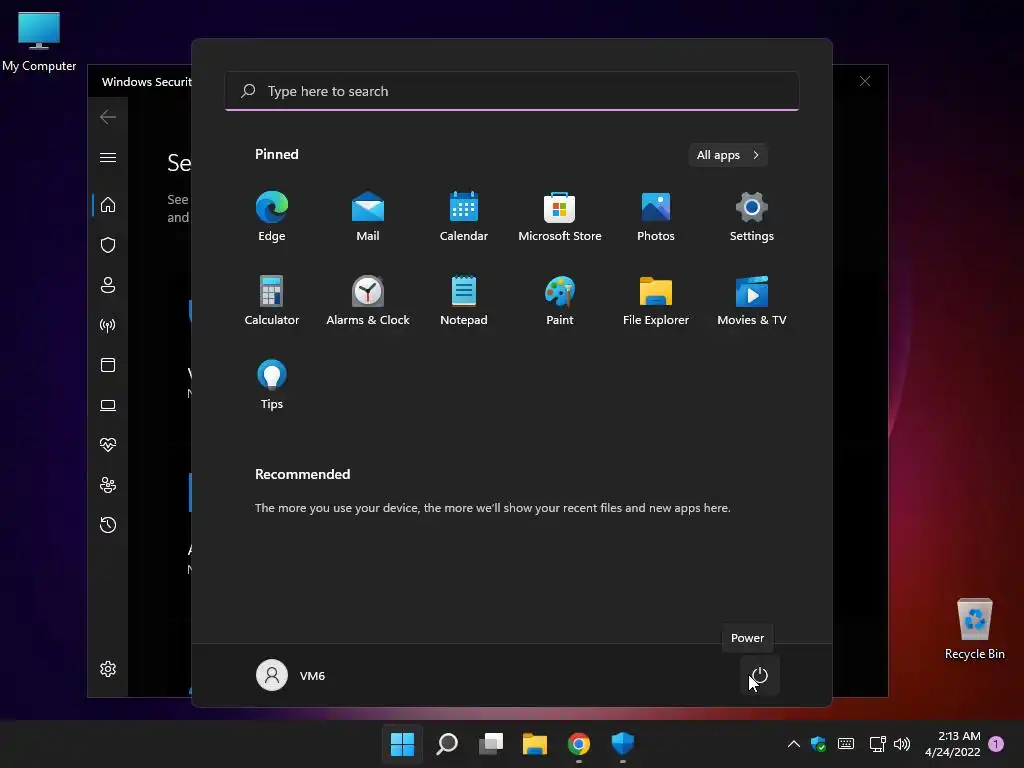Viewport: 1024px width, 768px height.
Task: Go back in Windows Security window
Action: pos(108,117)
